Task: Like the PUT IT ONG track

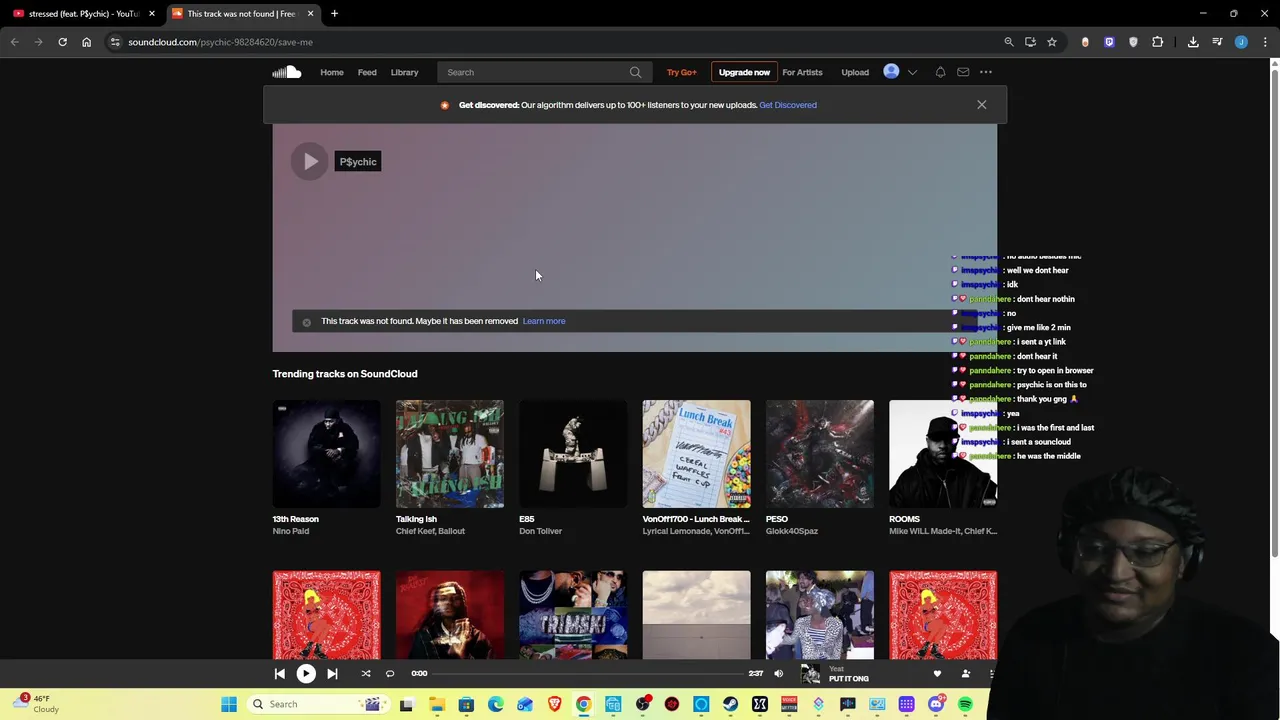Action: pyautogui.click(x=937, y=674)
